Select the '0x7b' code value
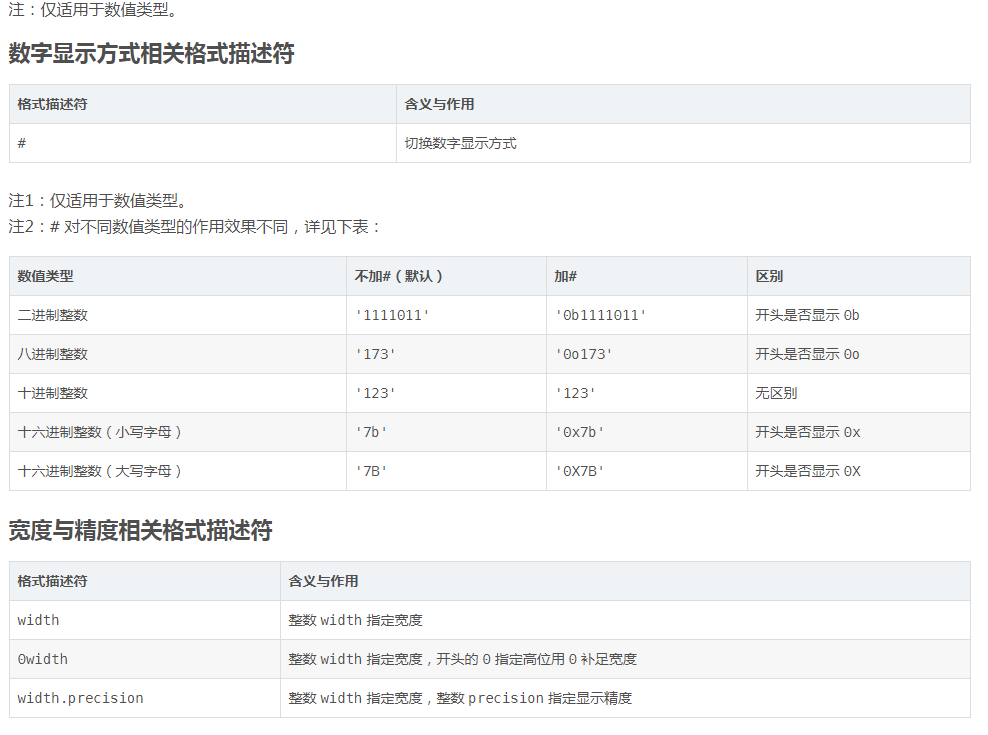Viewport: 988px width, 735px height. point(580,432)
